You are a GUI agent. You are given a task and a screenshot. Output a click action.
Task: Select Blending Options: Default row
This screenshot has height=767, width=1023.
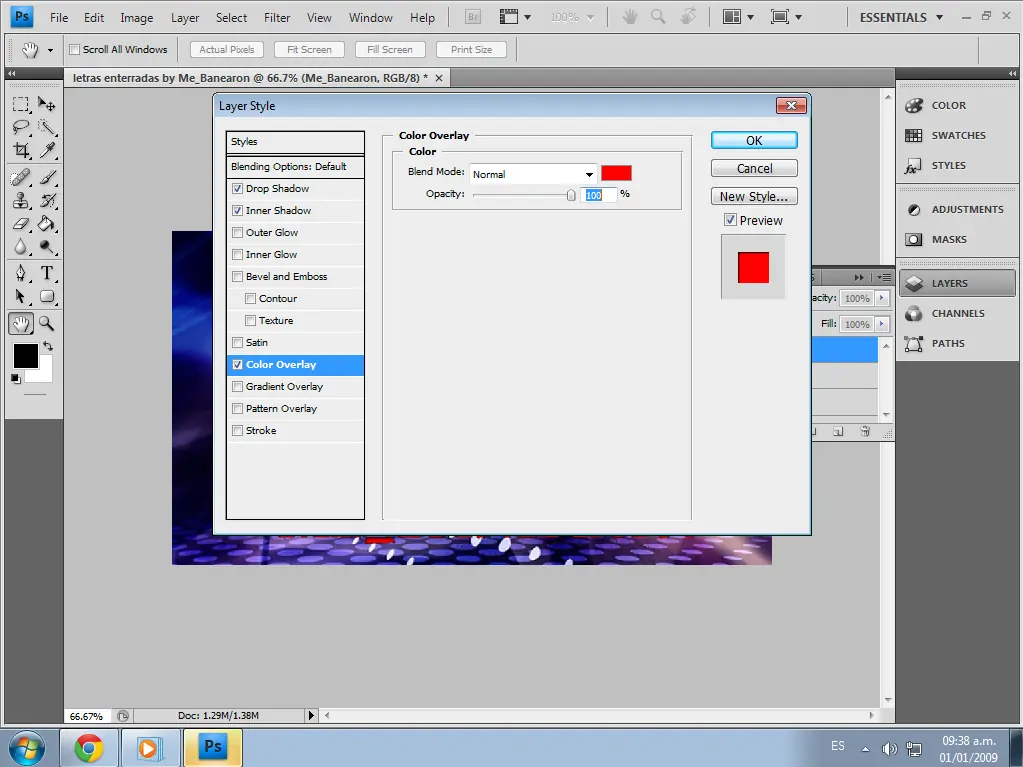pos(295,166)
